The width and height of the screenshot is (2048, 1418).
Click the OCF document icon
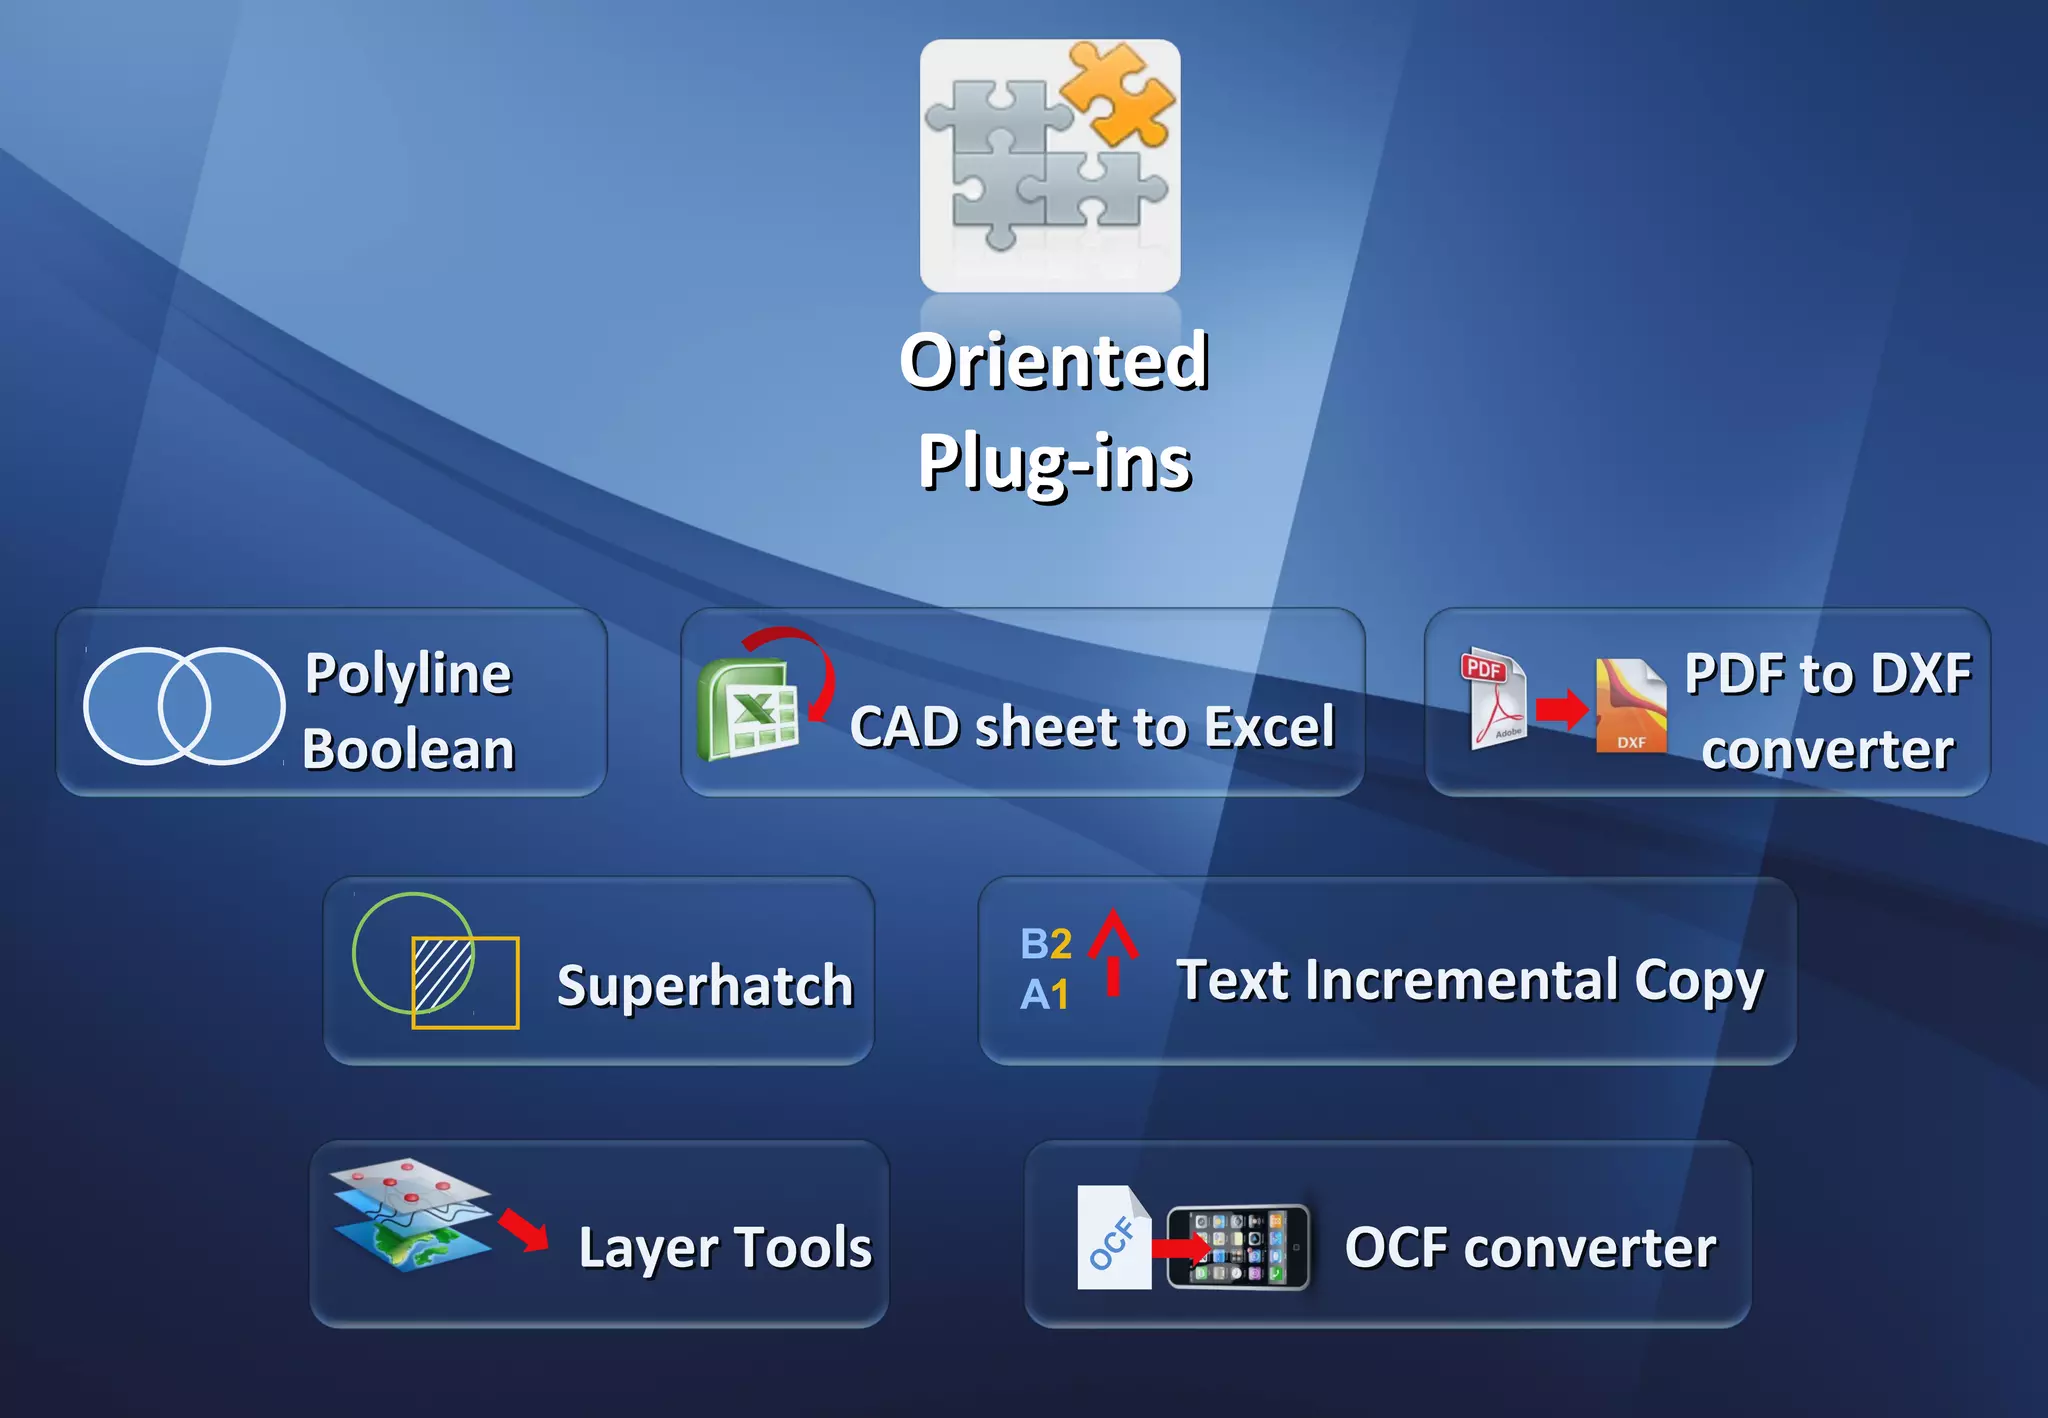click(1114, 1238)
